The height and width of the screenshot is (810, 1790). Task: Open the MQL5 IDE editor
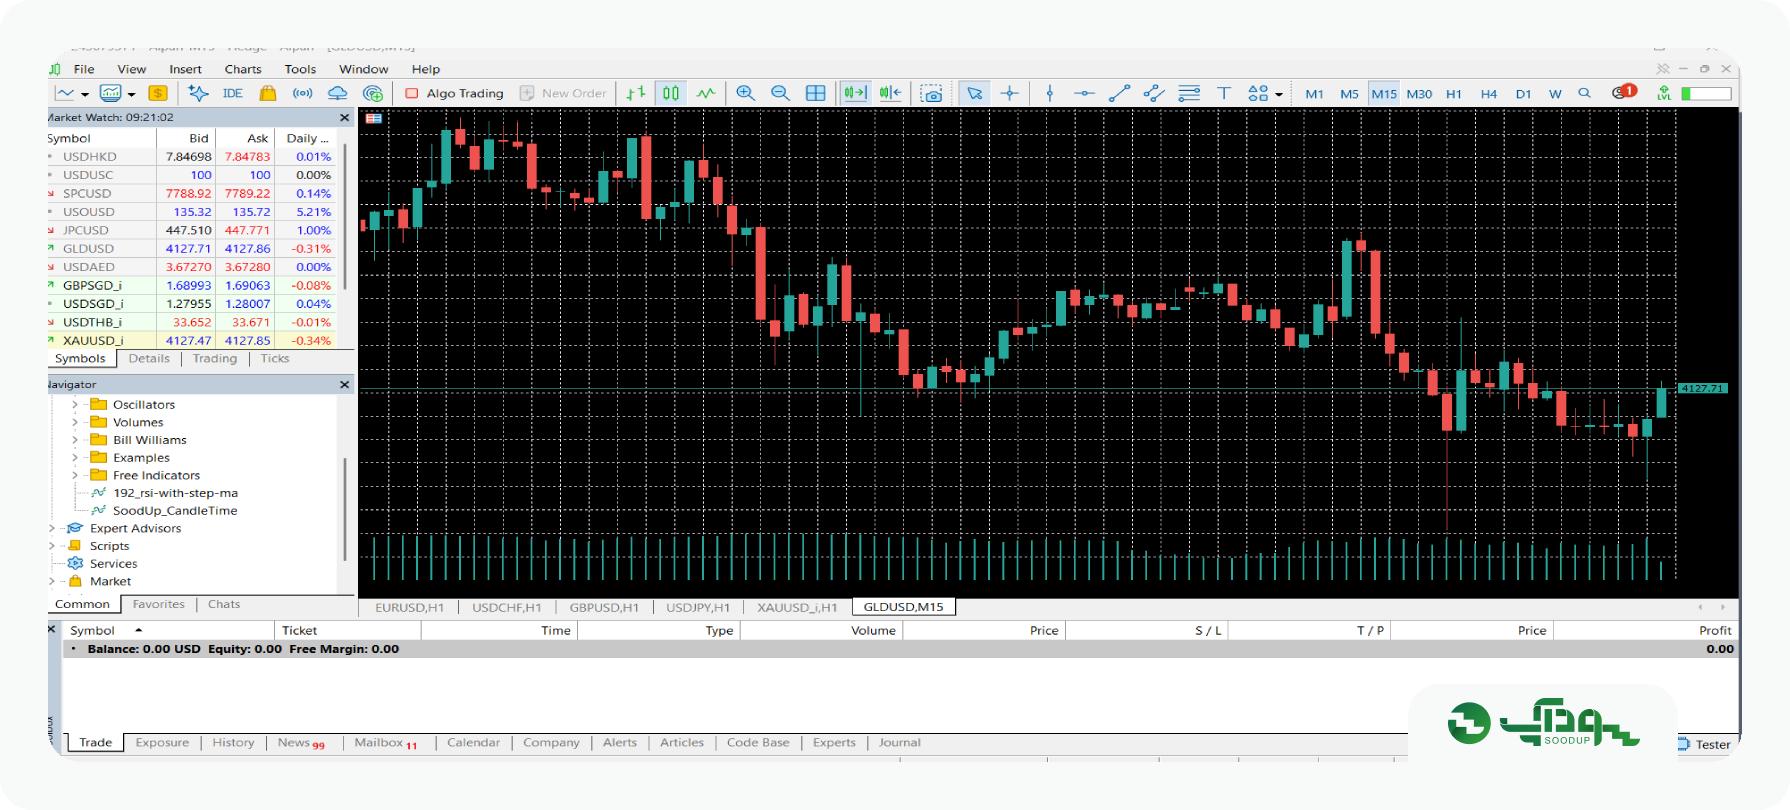(x=232, y=93)
